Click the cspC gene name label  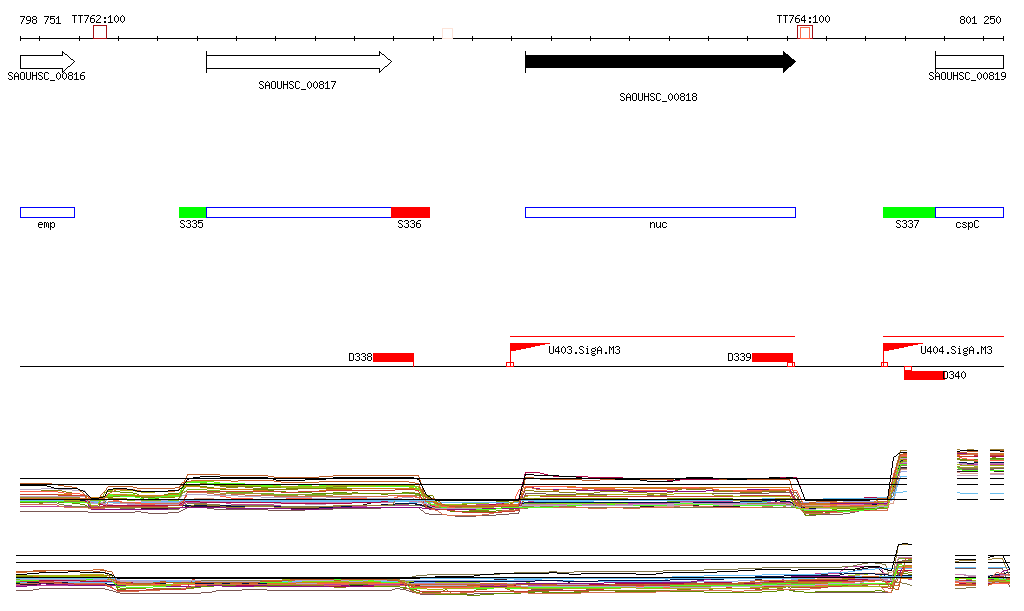tap(967, 225)
